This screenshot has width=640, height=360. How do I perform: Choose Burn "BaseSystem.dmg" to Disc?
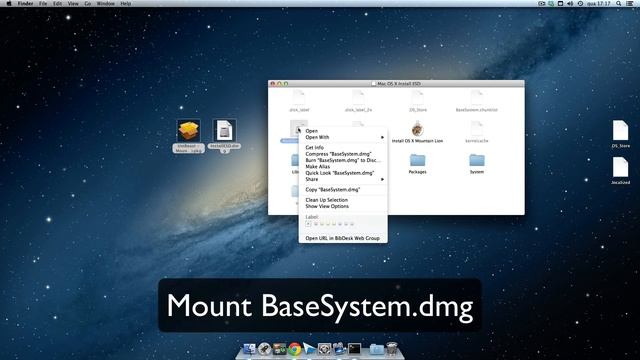tap(343, 160)
